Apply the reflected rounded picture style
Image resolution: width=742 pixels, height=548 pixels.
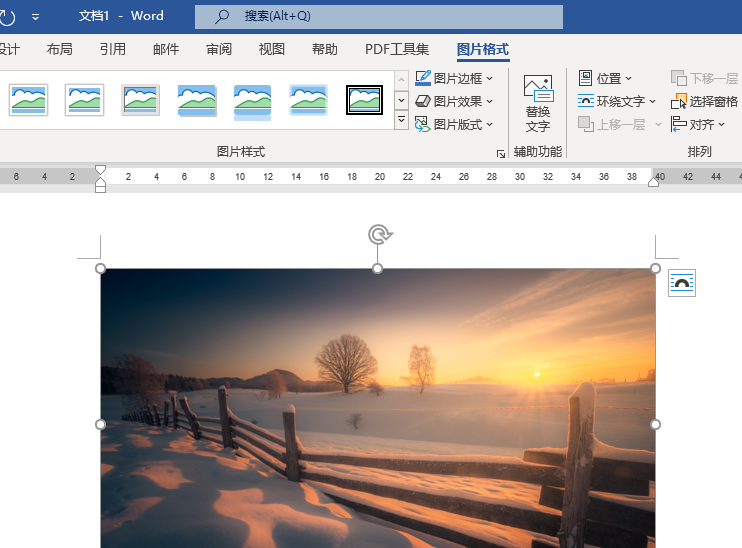click(252, 101)
